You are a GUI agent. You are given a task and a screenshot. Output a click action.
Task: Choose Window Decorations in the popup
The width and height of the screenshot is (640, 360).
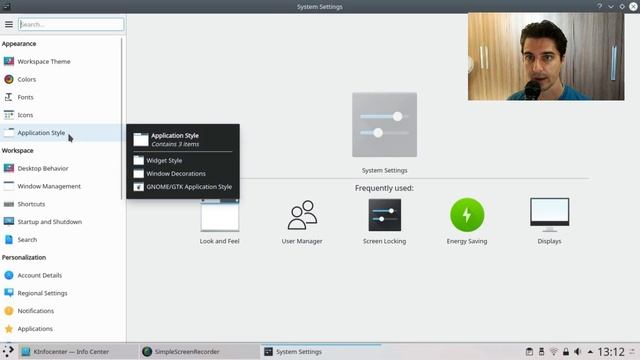182,173
